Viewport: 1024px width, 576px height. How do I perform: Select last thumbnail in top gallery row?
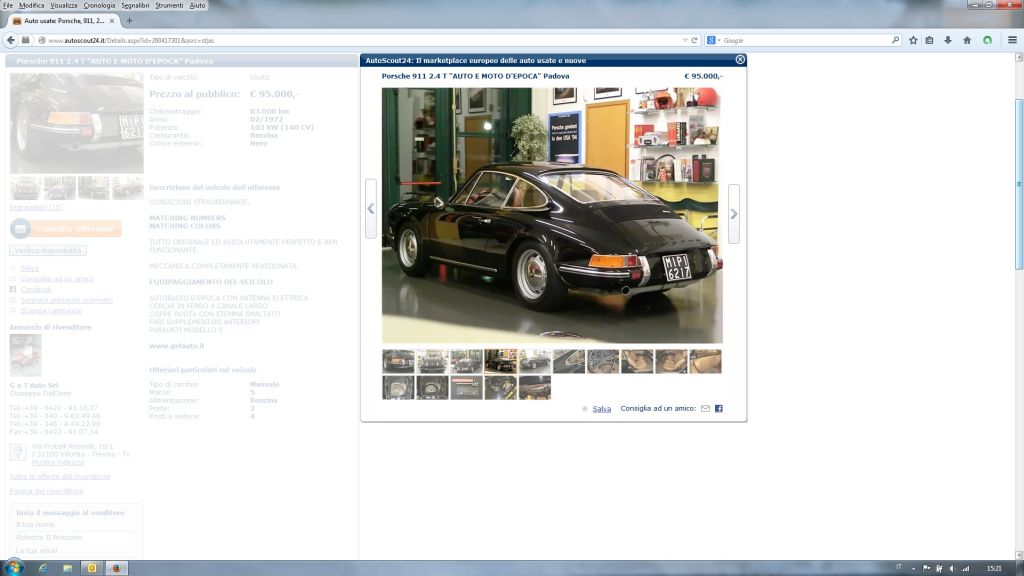point(705,361)
